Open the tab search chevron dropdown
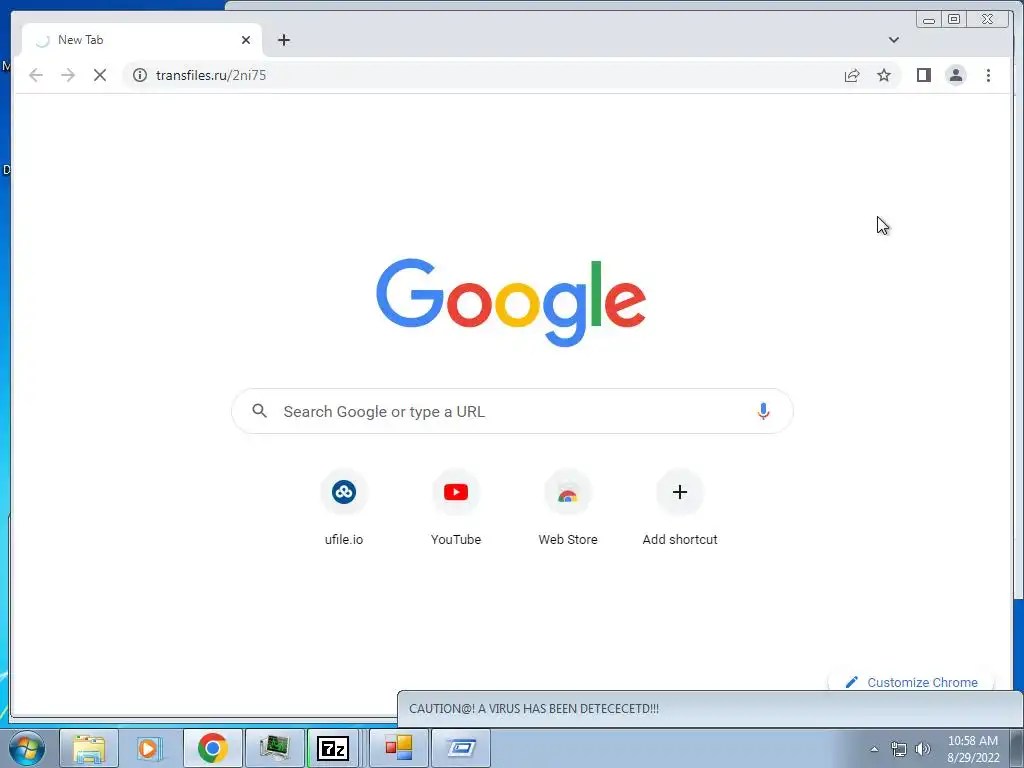 [893, 40]
